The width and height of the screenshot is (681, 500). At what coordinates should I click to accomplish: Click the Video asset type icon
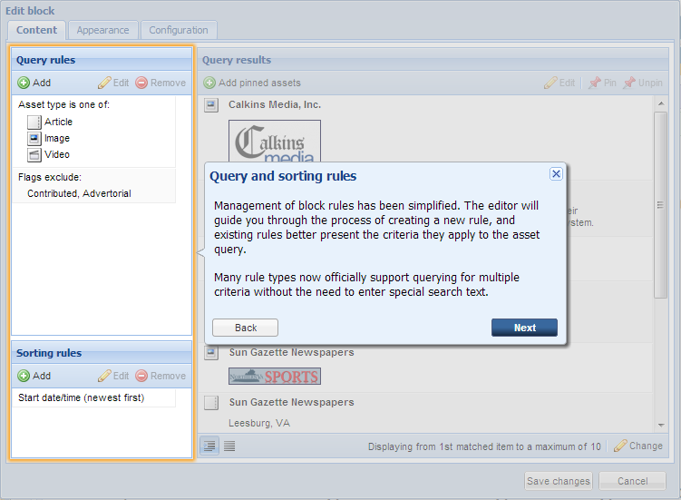pos(34,155)
